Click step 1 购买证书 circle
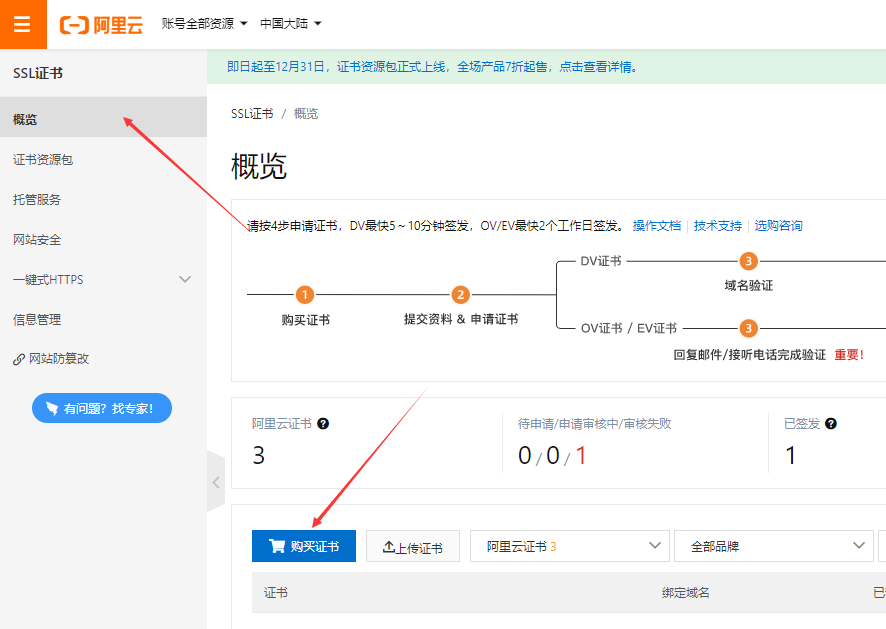 pos(305,295)
